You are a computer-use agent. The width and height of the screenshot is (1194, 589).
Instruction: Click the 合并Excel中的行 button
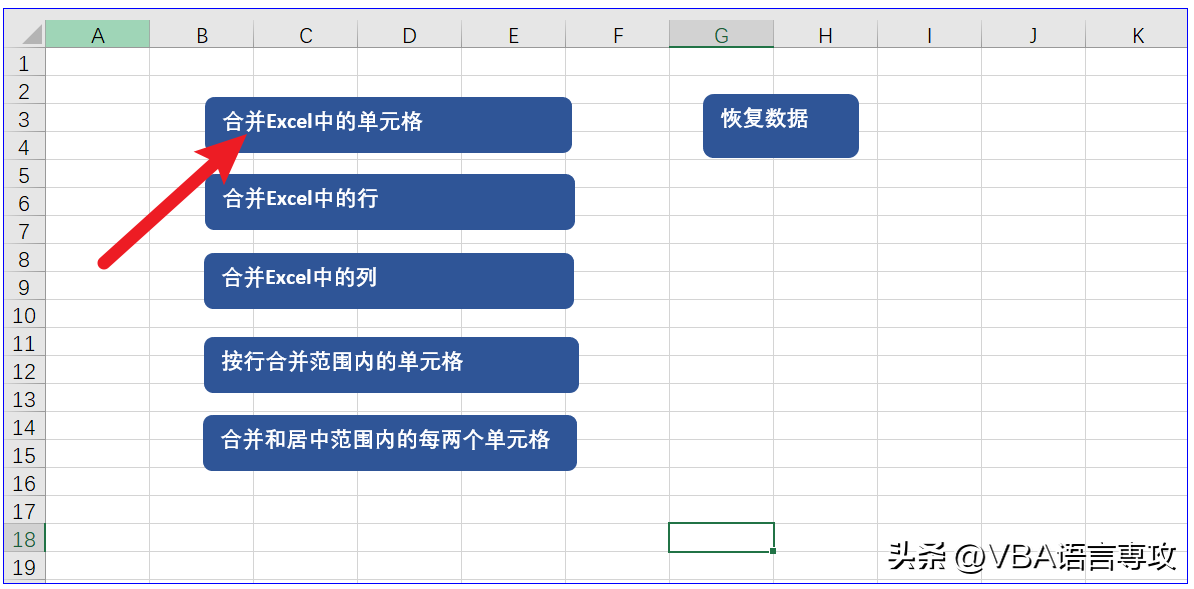click(x=390, y=202)
